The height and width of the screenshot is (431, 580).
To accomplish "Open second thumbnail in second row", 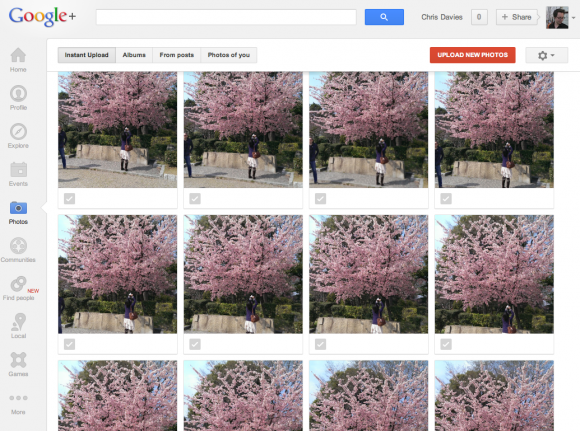I will coord(243,274).
